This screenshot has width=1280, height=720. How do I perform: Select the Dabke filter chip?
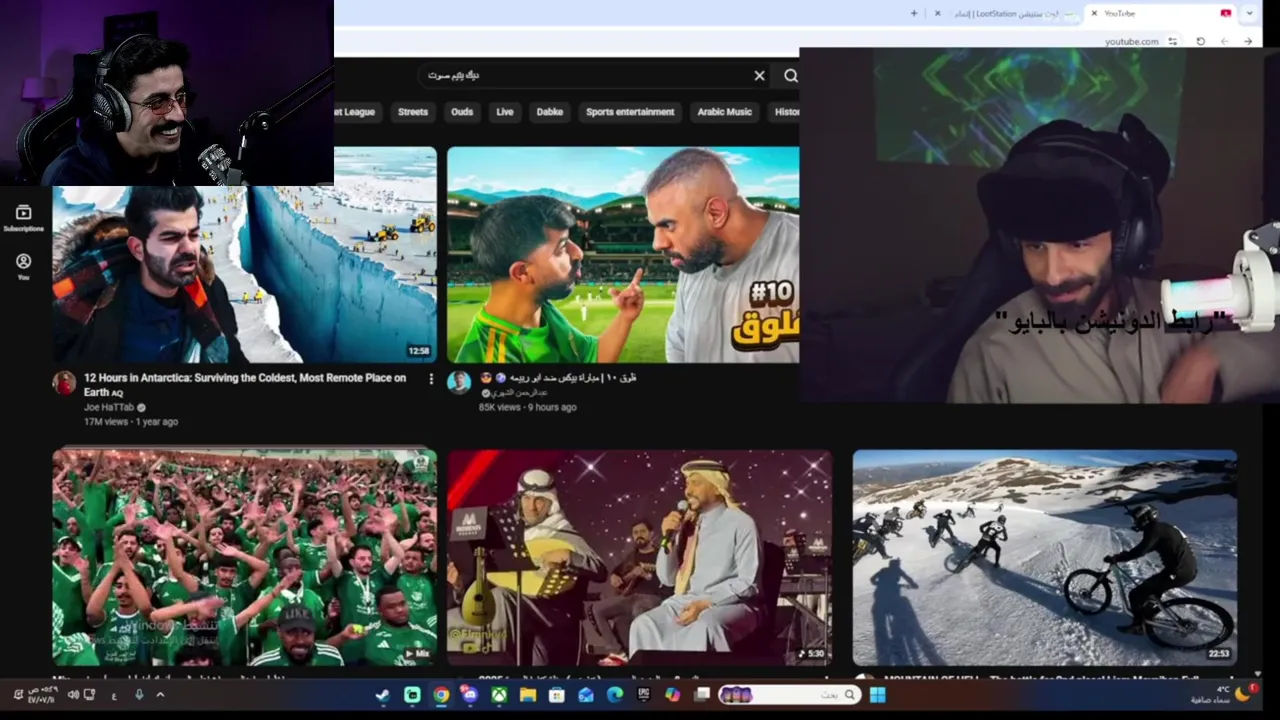[550, 112]
